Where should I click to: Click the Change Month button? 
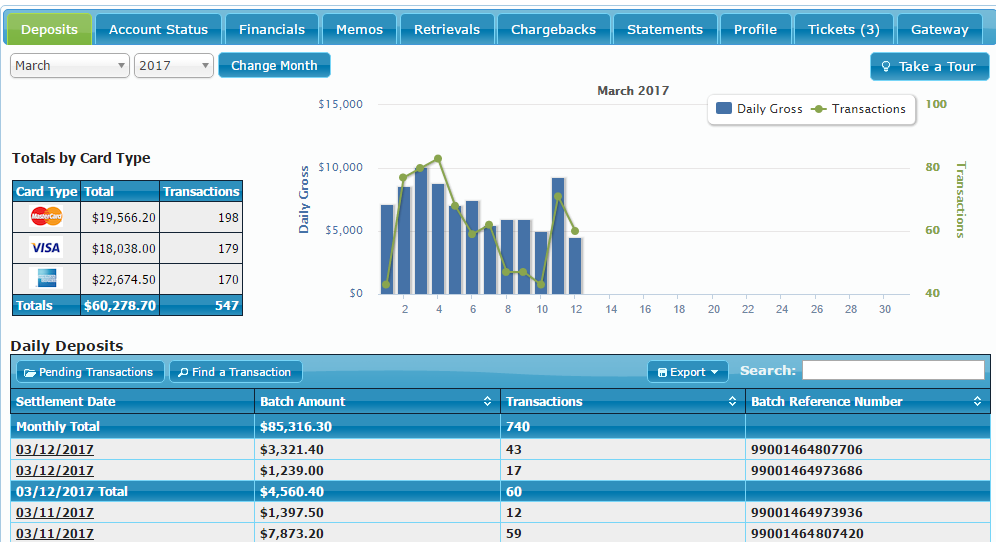(274, 66)
